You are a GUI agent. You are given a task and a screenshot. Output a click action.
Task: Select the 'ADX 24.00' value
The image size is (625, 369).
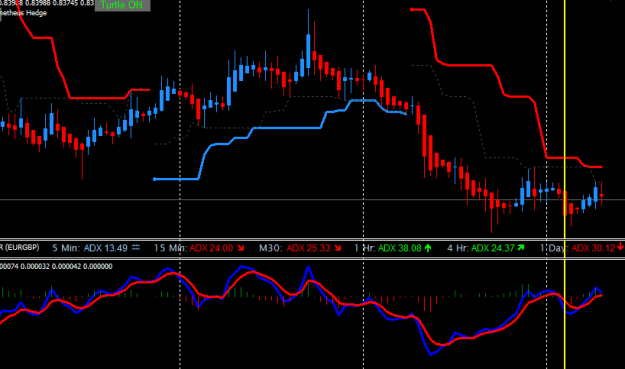211,248
